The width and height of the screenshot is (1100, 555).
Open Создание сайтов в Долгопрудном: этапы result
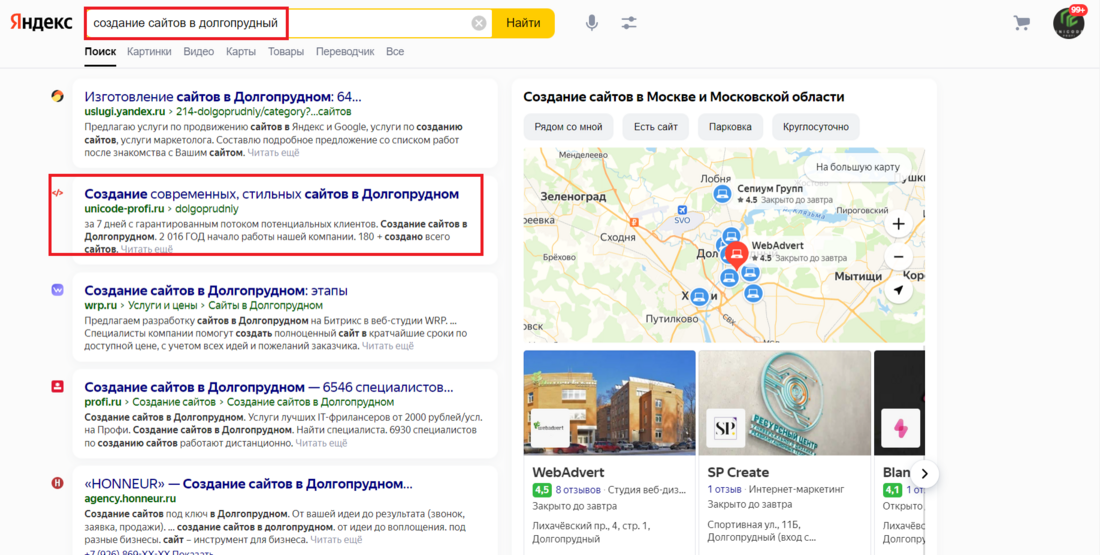(x=216, y=290)
